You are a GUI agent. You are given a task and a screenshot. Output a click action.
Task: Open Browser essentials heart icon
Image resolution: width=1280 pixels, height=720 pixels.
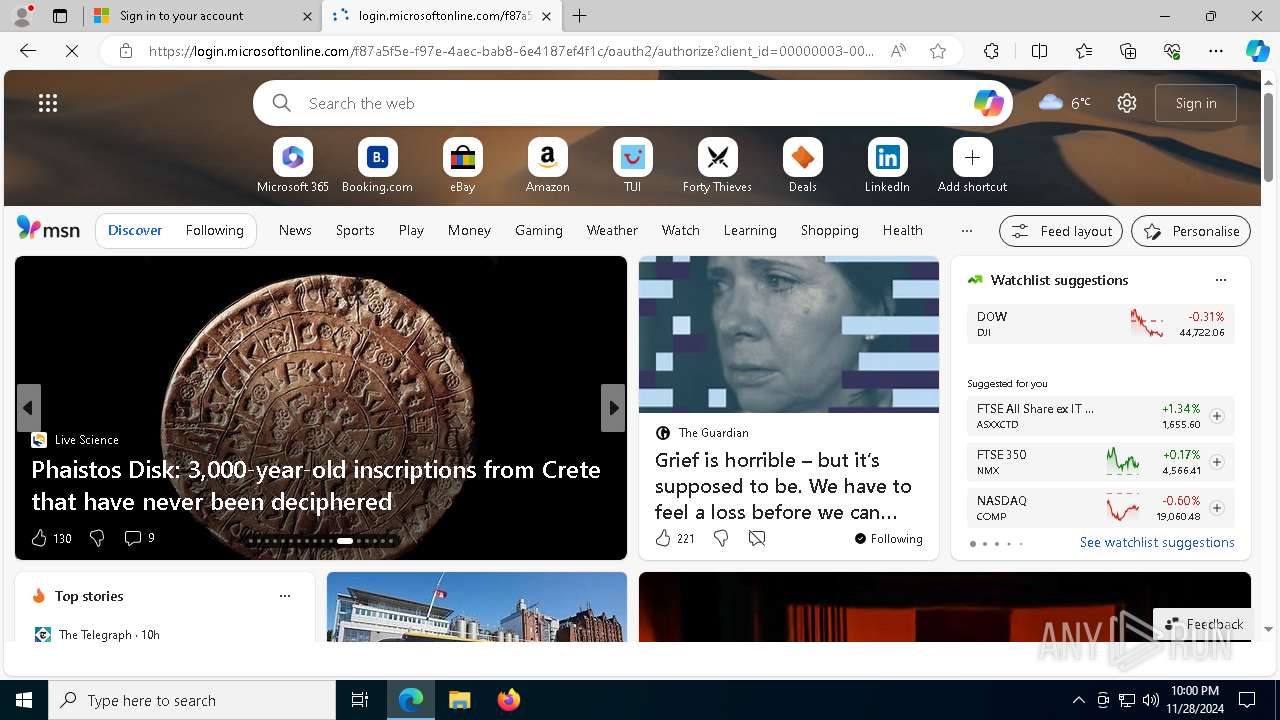(1172, 51)
